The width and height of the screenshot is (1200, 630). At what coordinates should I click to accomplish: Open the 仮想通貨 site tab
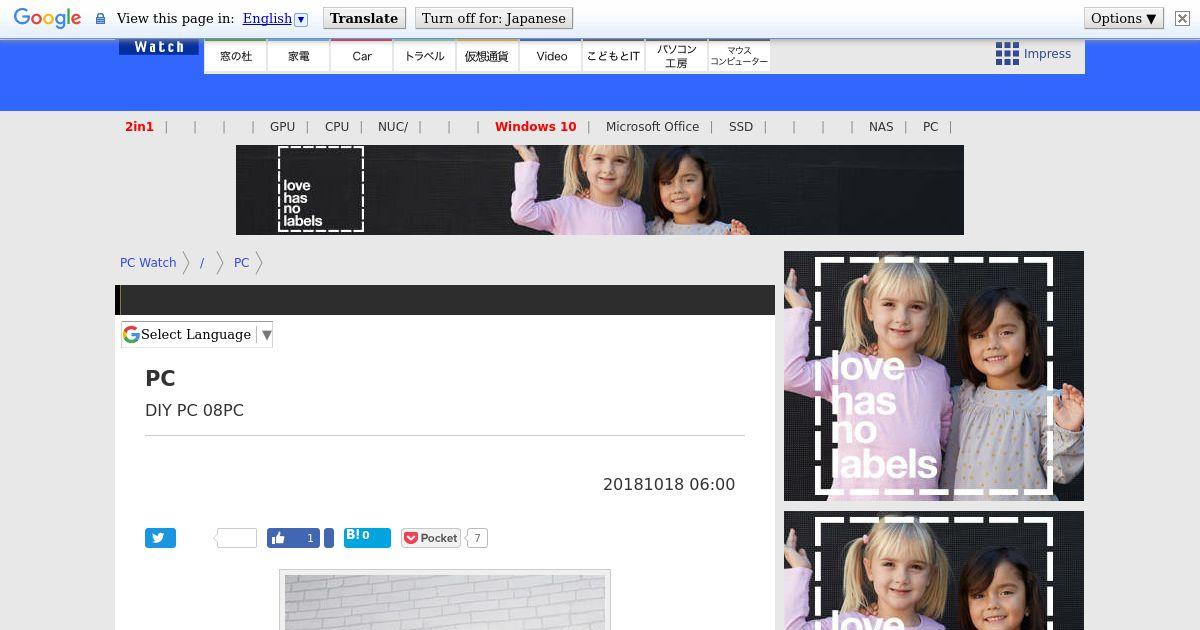[487, 56]
